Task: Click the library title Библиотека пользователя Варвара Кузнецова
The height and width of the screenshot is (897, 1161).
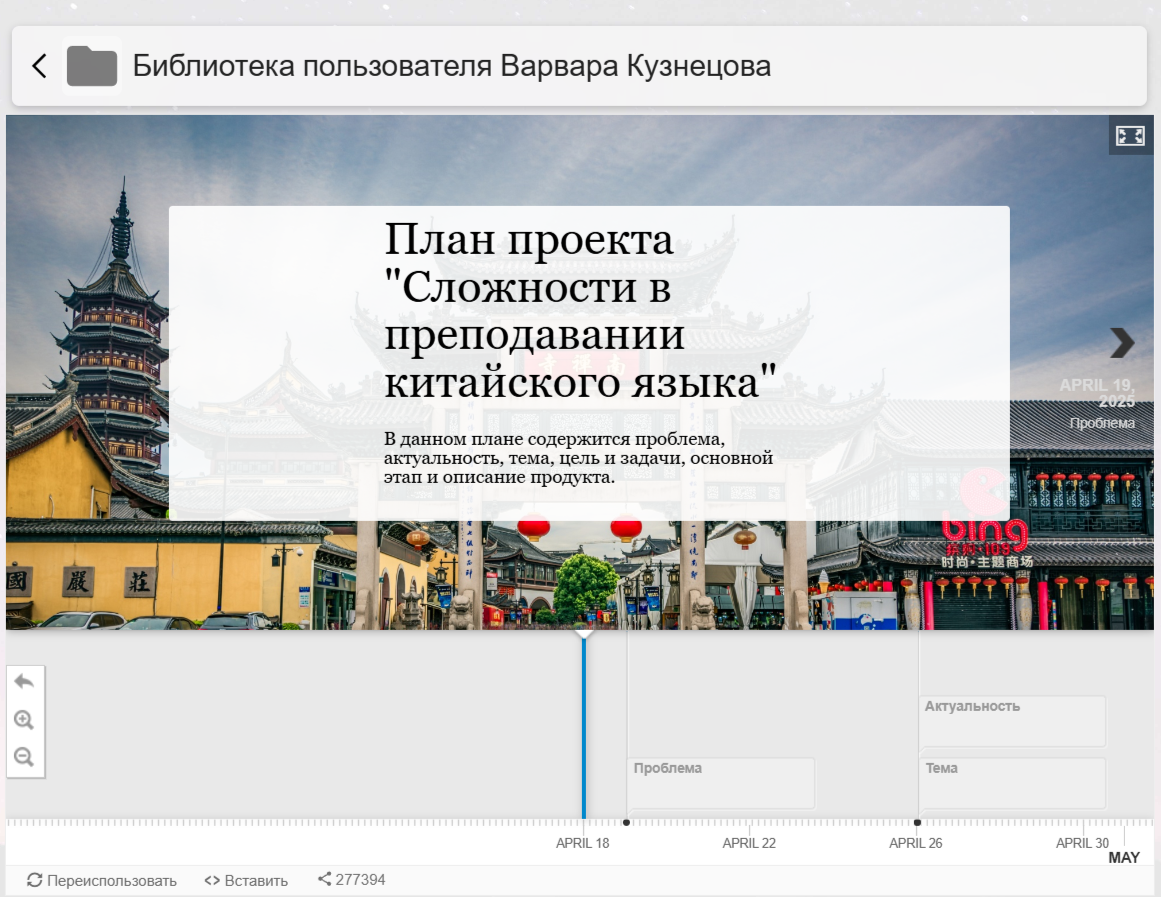Action: (452, 66)
